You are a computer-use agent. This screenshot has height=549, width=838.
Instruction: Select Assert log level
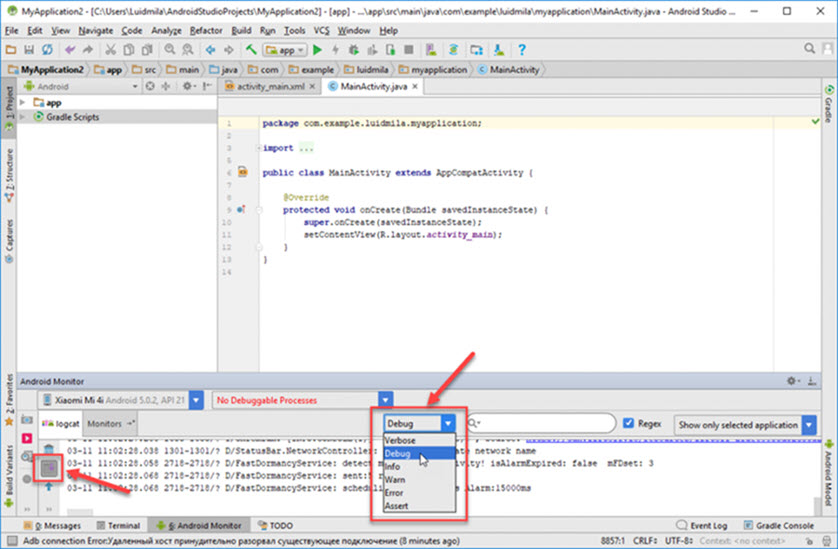point(419,506)
